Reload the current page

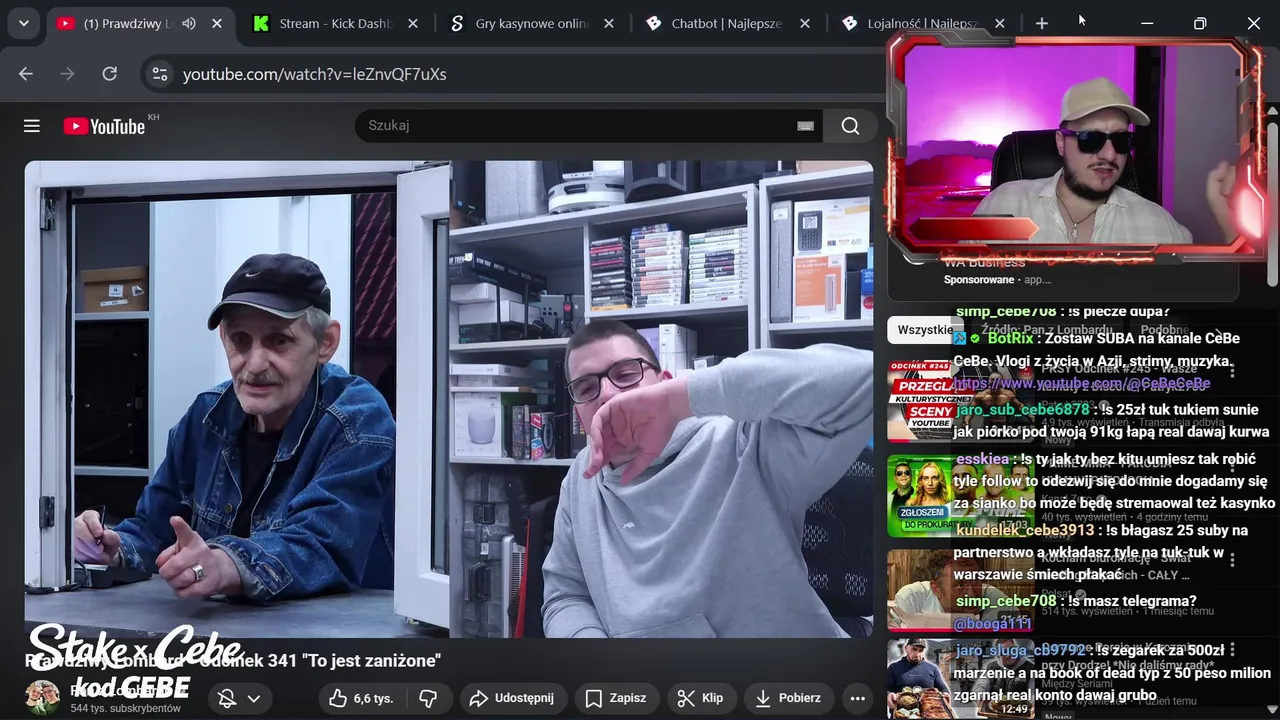110,74
